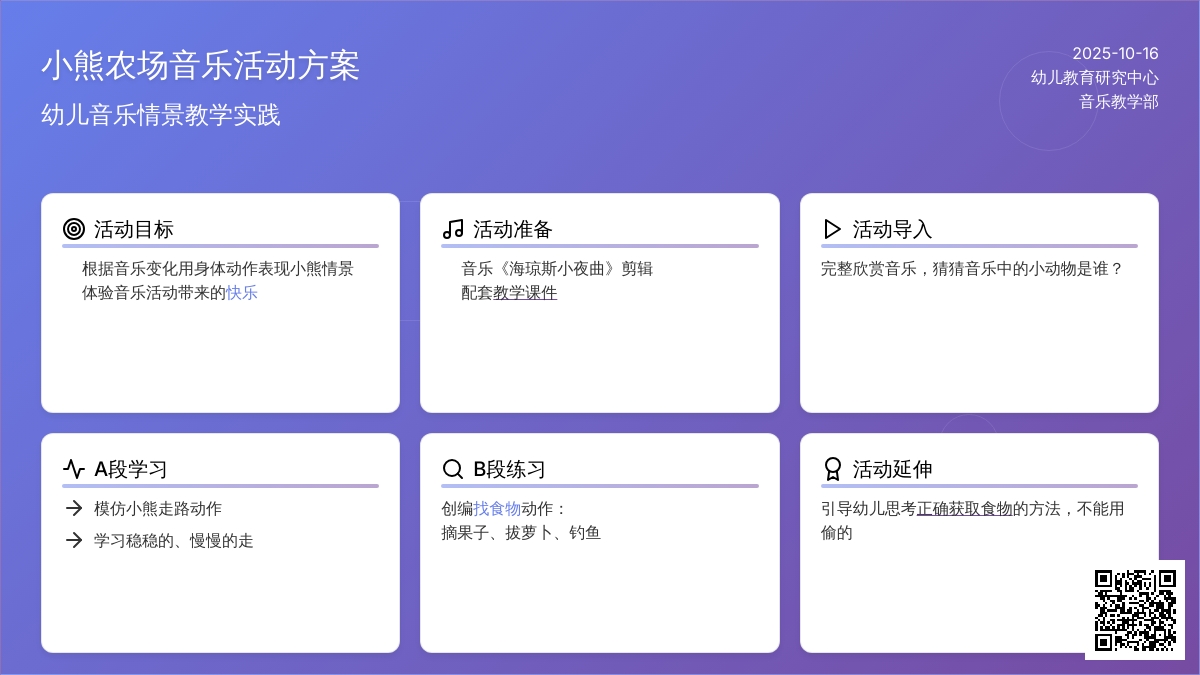Image resolution: width=1200 pixels, height=675 pixels.
Task: Click the award ribbon icon beside 活动延伸
Action: (x=832, y=469)
